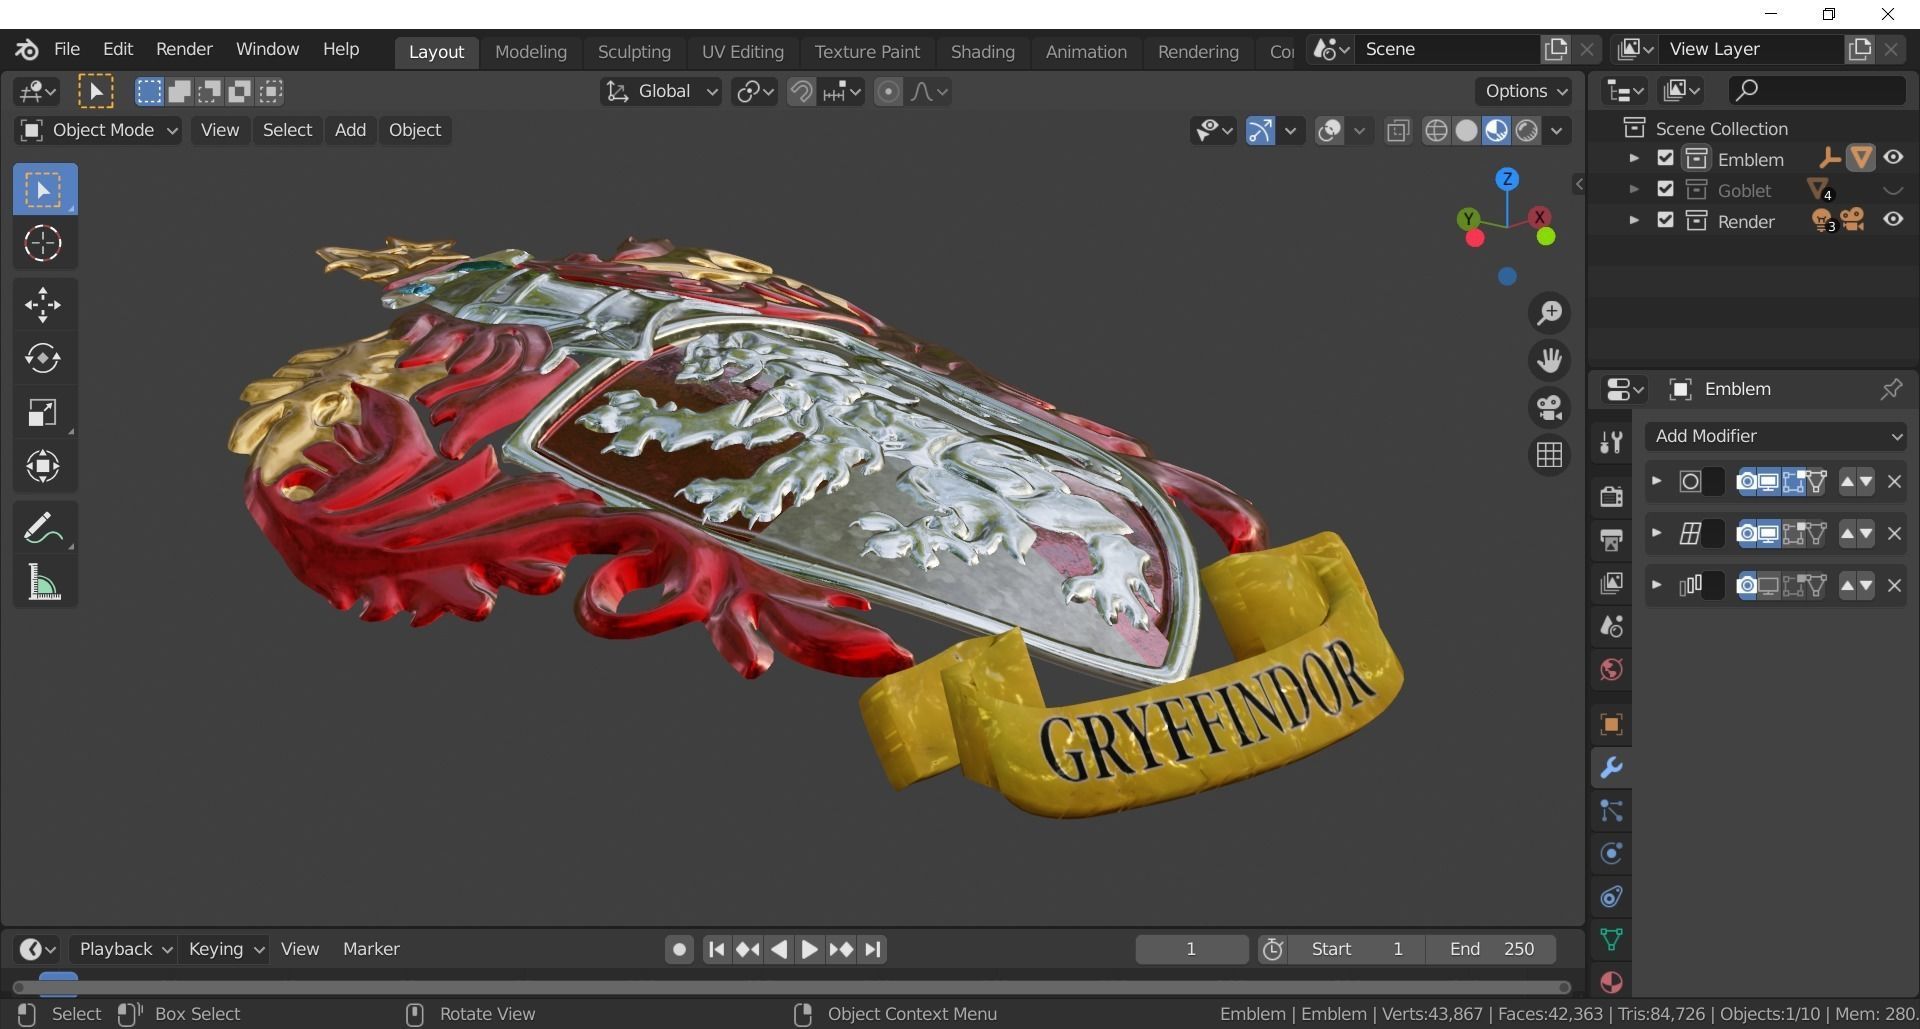Open the Playback dropdown in timeline
Viewport: 1920px width, 1029px height.
pyautogui.click(x=124, y=949)
